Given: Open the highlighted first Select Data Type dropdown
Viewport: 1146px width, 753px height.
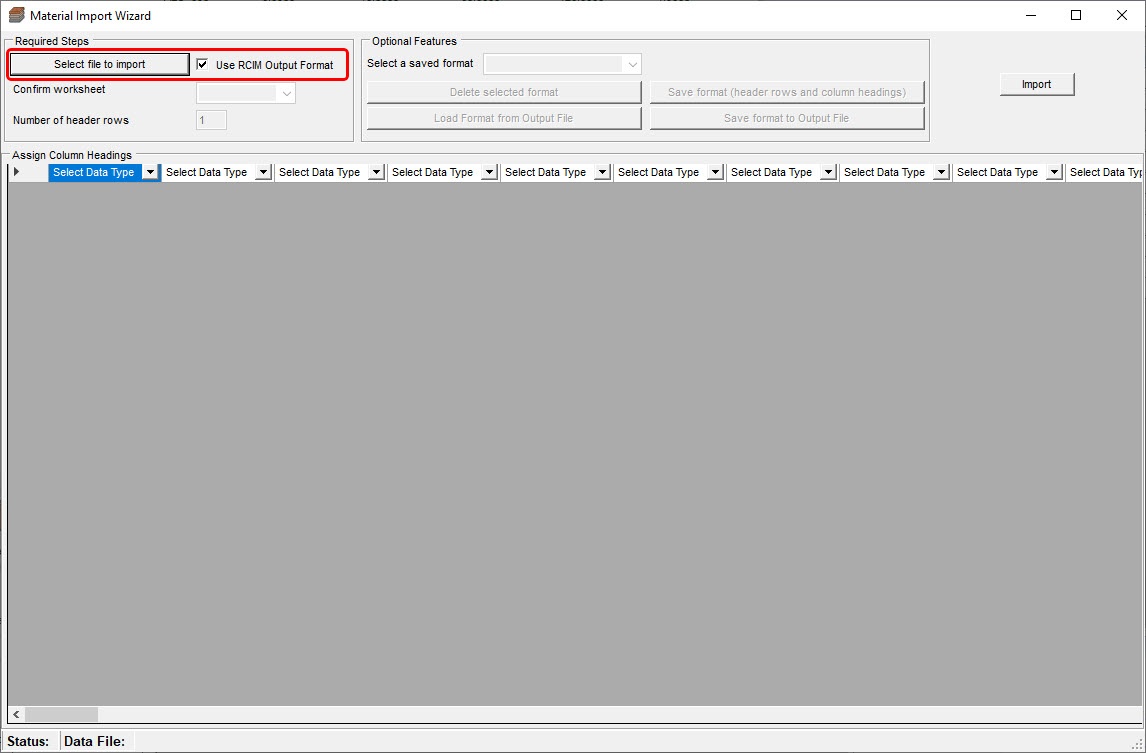Looking at the screenshot, I should click(x=150, y=171).
